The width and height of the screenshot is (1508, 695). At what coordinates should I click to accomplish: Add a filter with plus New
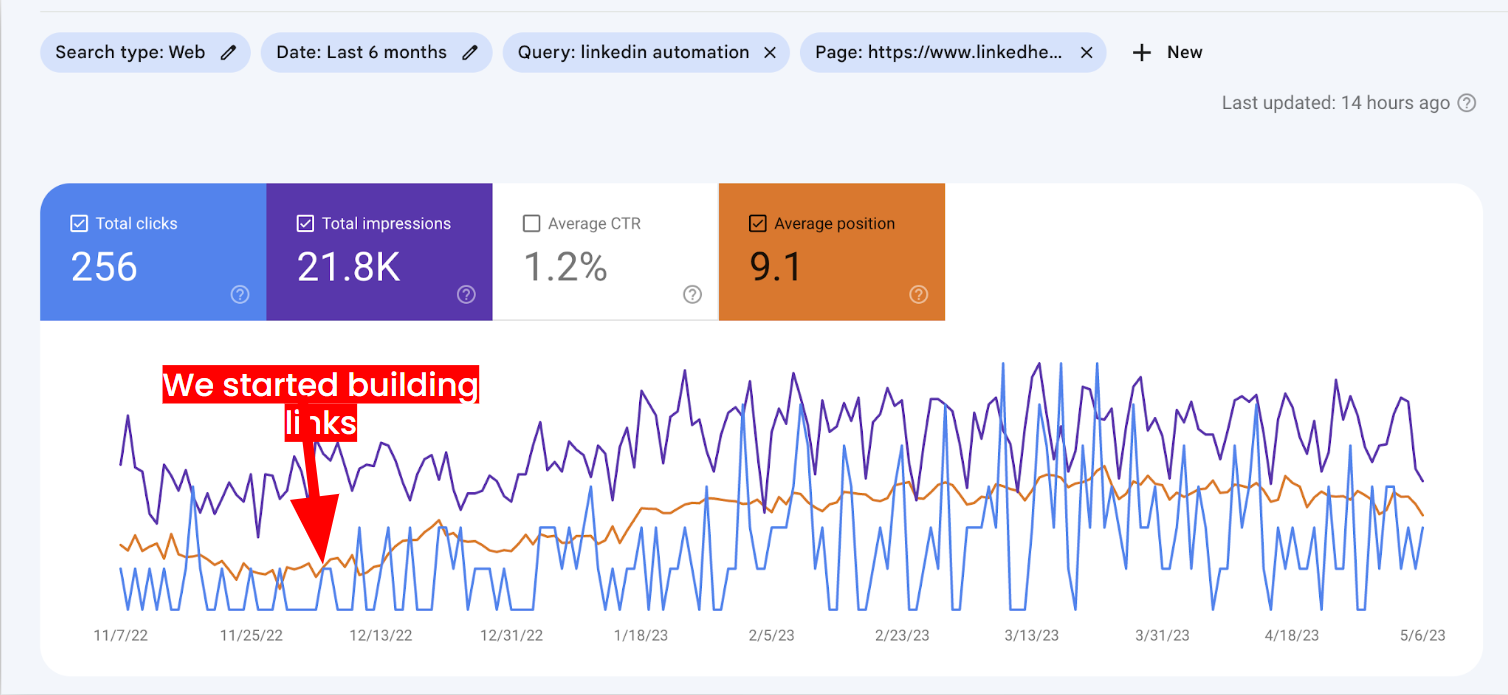click(1167, 53)
